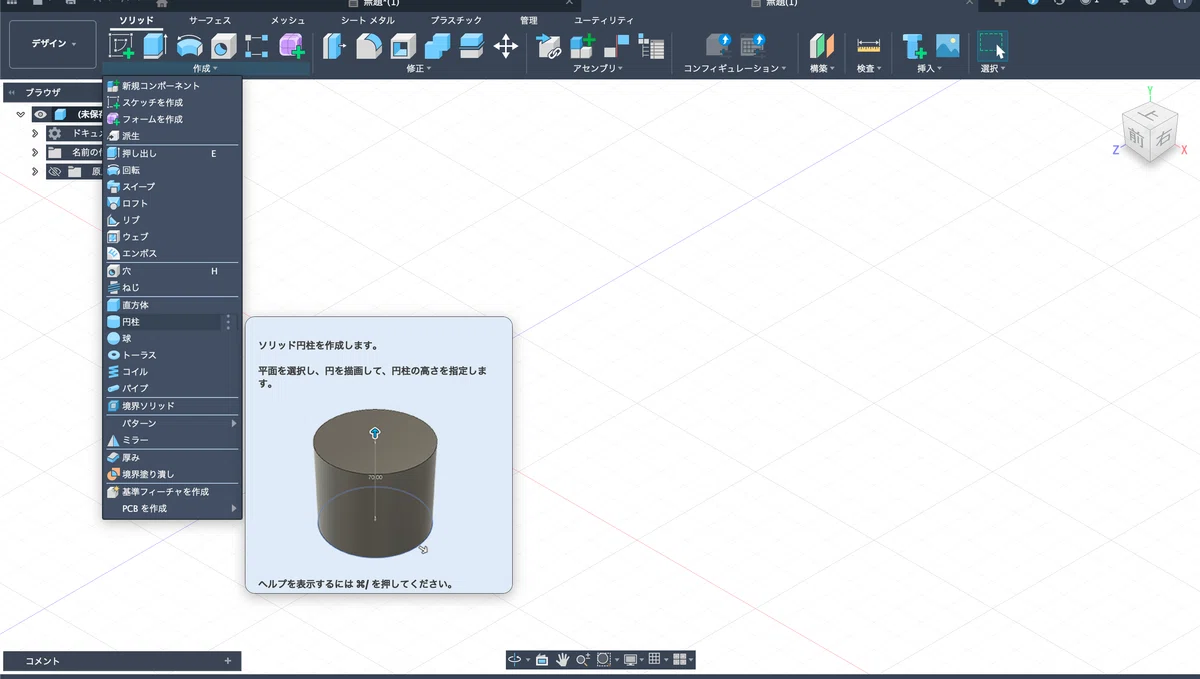Open the 挿入 panel dropdown
This screenshot has height=679, width=1200.
[930, 68]
